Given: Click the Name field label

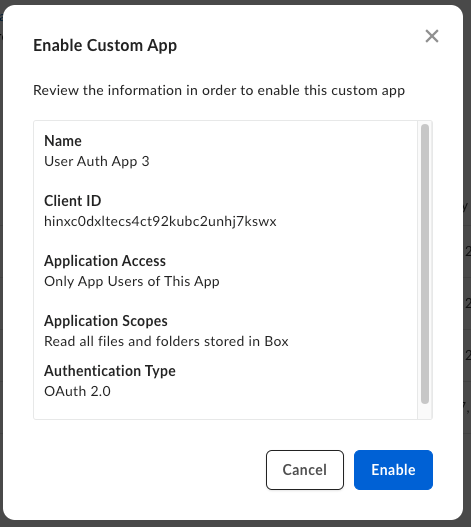Looking at the screenshot, I should coord(63,141).
